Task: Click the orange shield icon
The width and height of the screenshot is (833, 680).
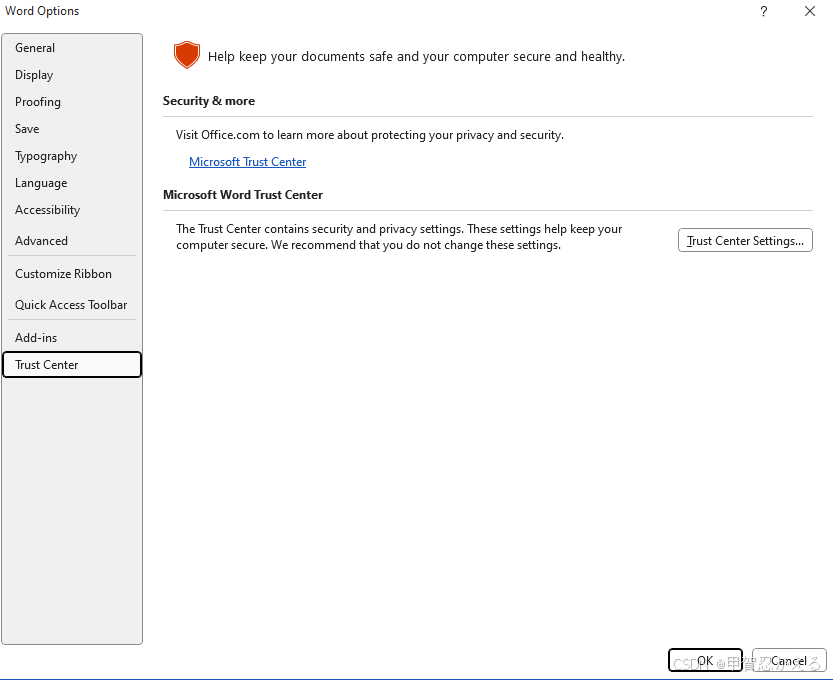Action: (186, 55)
